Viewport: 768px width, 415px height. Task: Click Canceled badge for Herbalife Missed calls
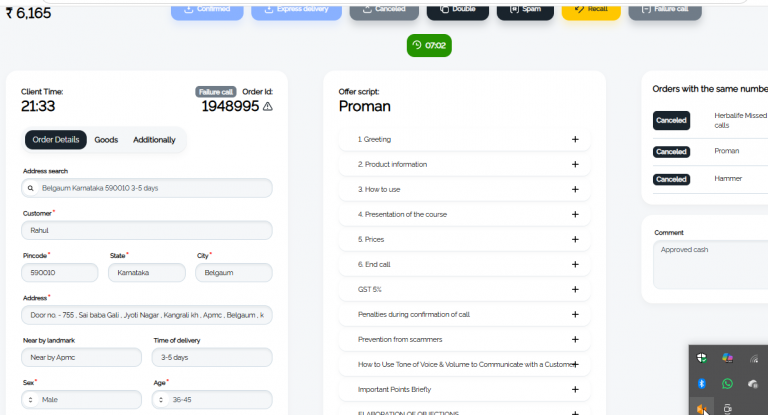click(x=671, y=121)
